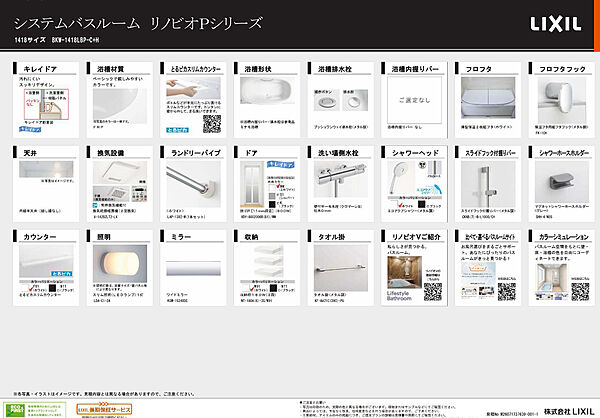This screenshot has height=418, width=600.
Task: Open the 照明 lamp photo
Action: pyautogui.click(x=120, y=264)
